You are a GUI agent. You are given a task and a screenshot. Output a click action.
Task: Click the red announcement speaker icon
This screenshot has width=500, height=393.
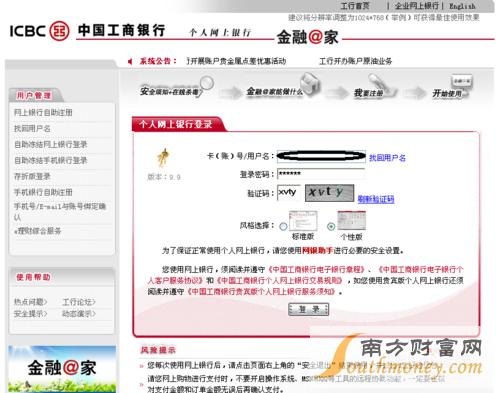coord(130,61)
